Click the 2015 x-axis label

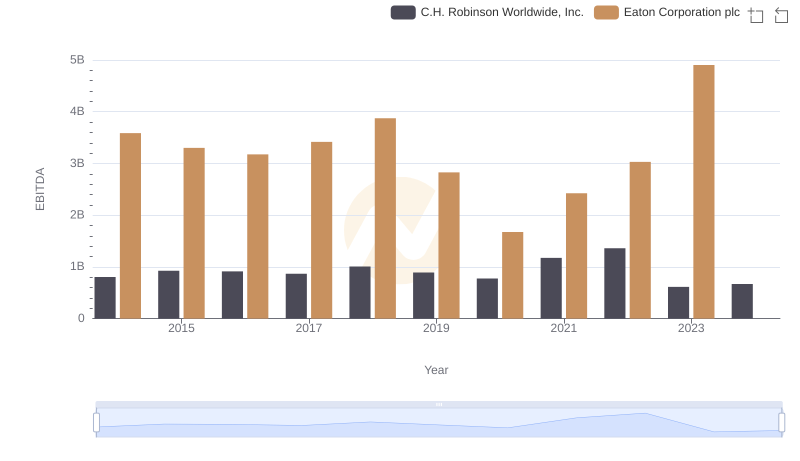[x=181, y=328]
